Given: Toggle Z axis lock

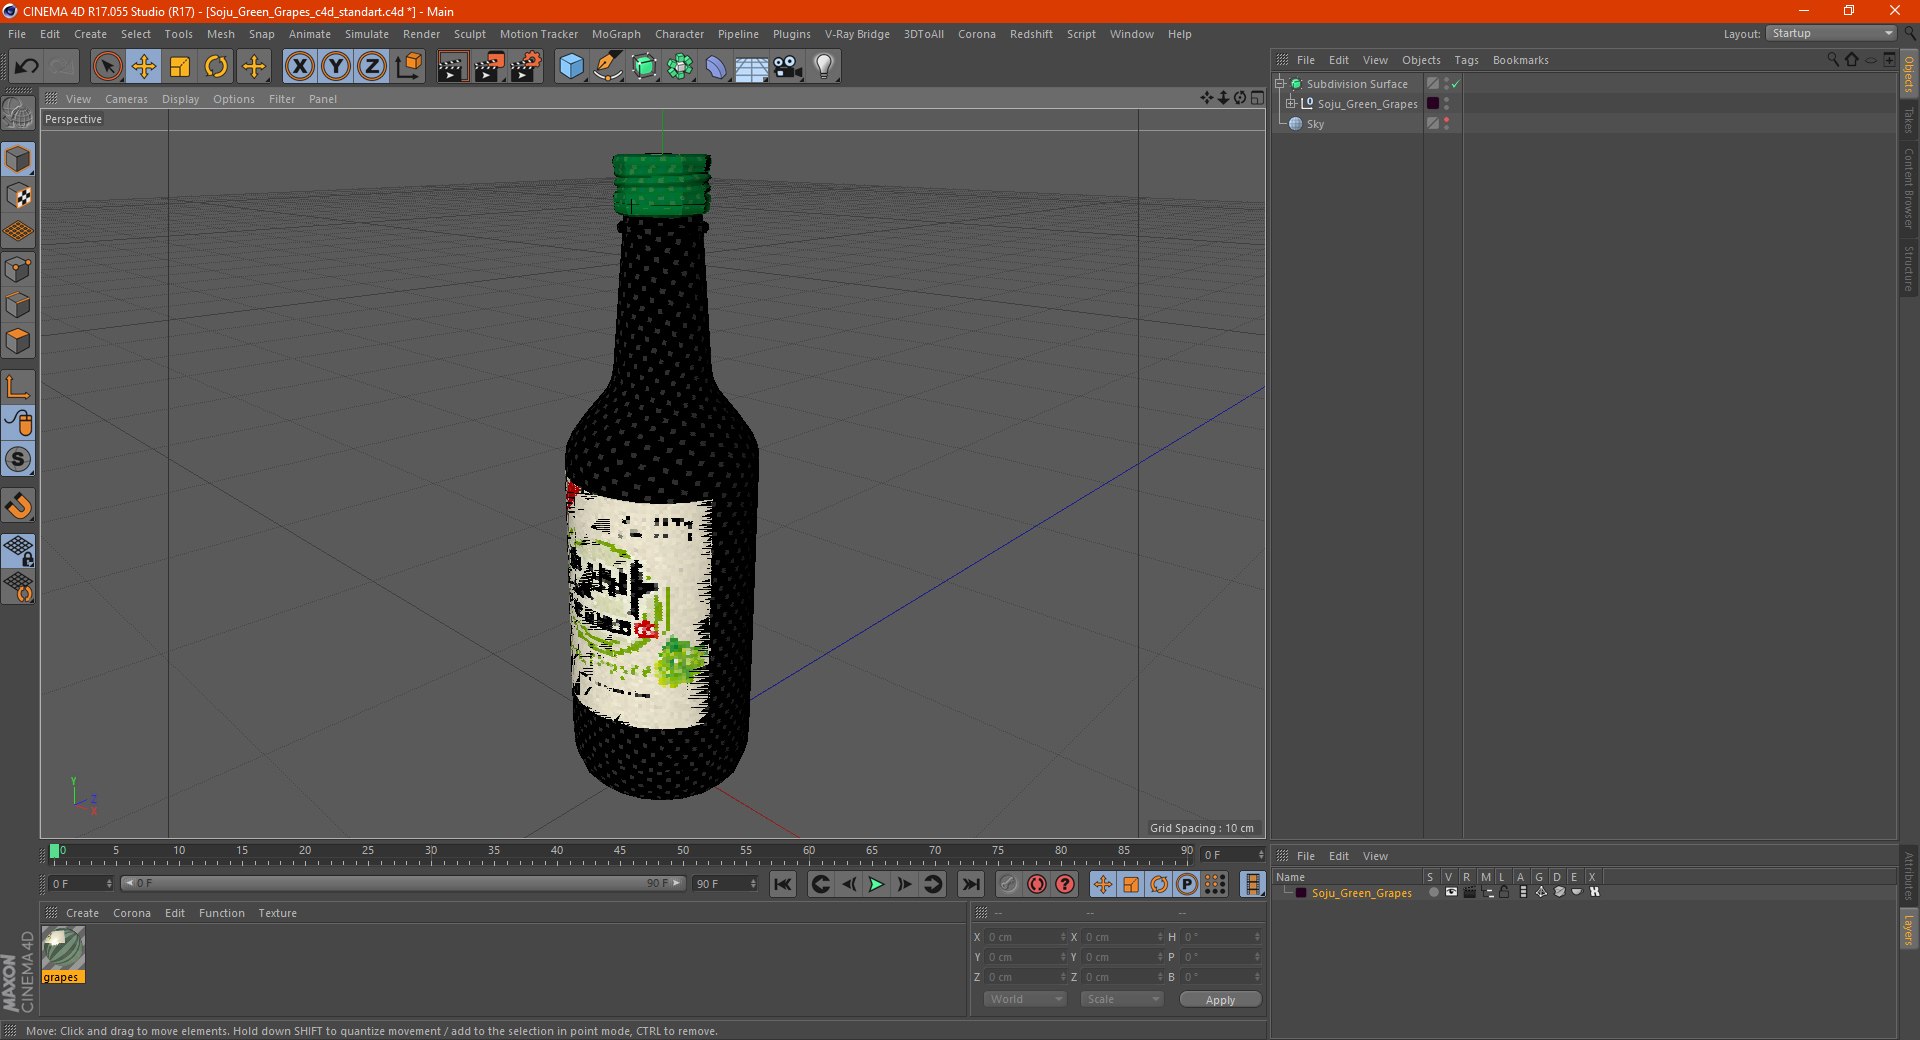Looking at the screenshot, I should pos(372,67).
